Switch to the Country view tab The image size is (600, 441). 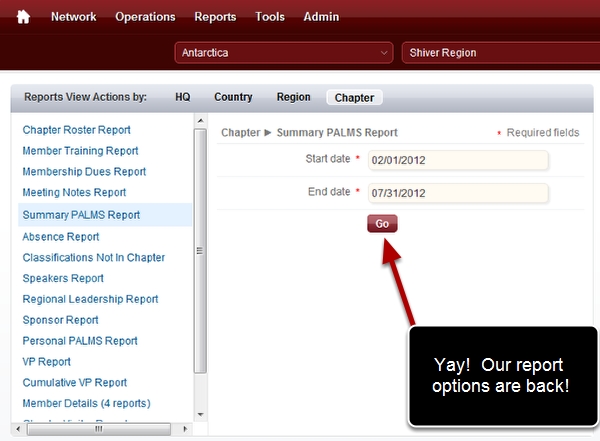tap(233, 97)
